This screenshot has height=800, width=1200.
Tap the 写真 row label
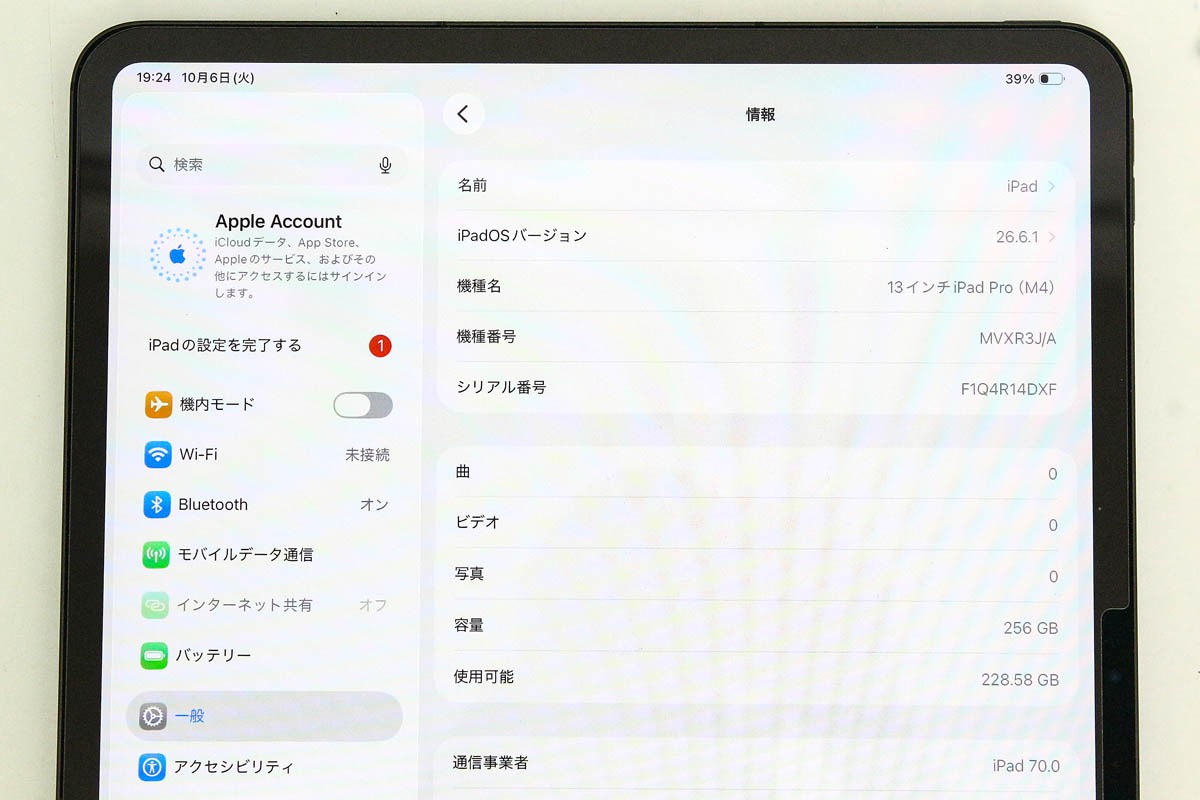469,574
